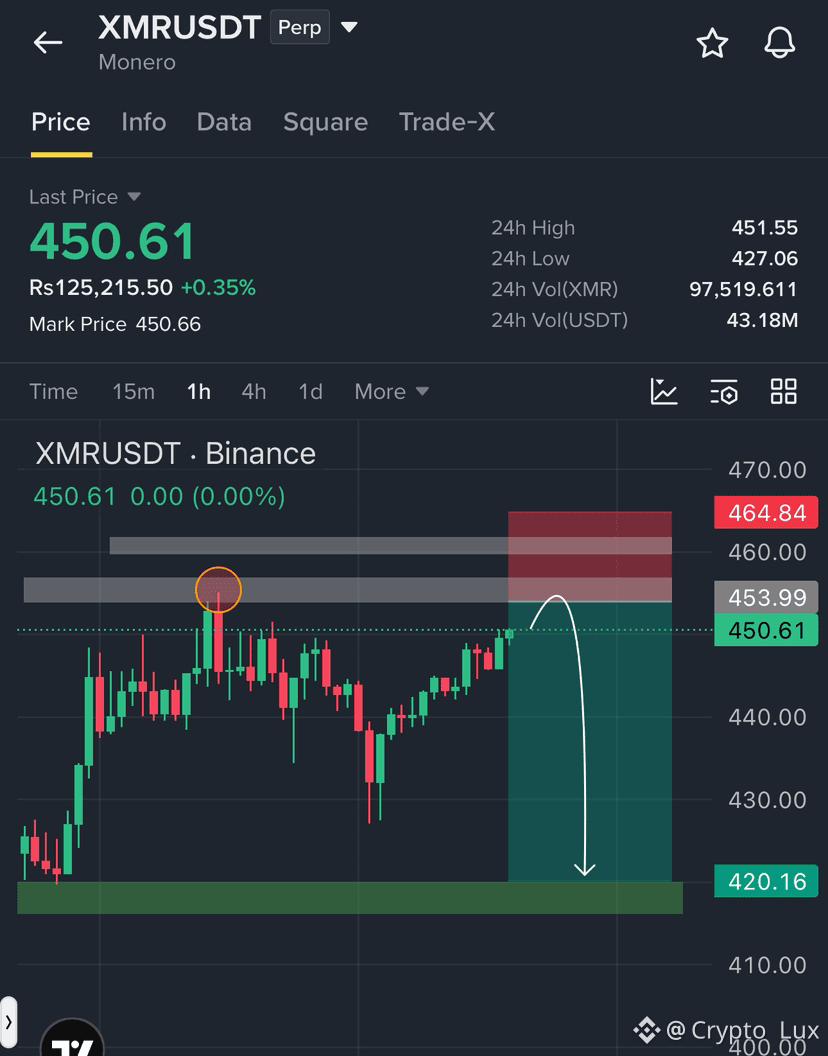Click the 24h Vol(XMR) value 97,519.611
828x1056 pixels.
[743, 289]
